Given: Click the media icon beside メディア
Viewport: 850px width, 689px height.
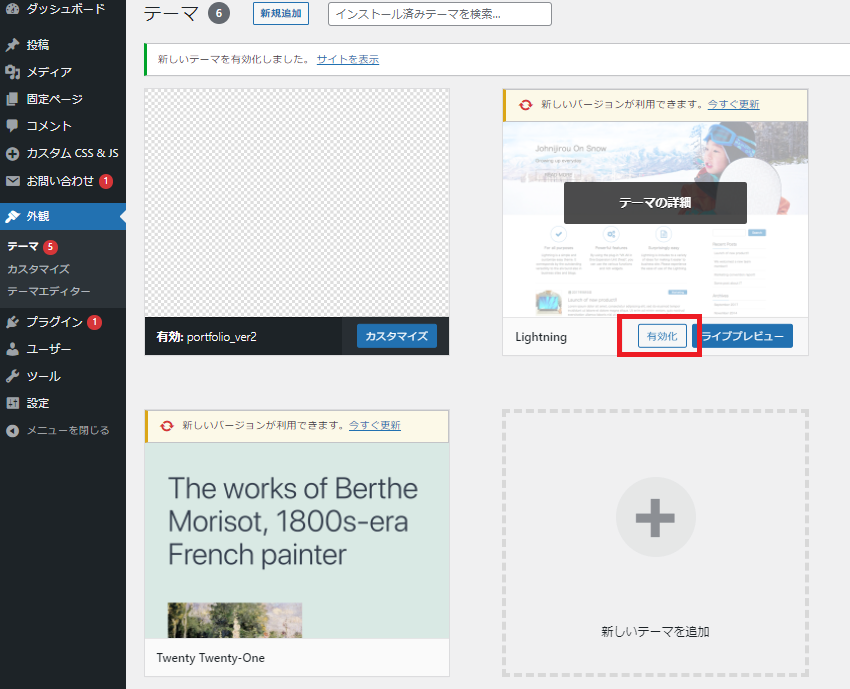Looking at the screenshot, I should [x=12, y=72].
